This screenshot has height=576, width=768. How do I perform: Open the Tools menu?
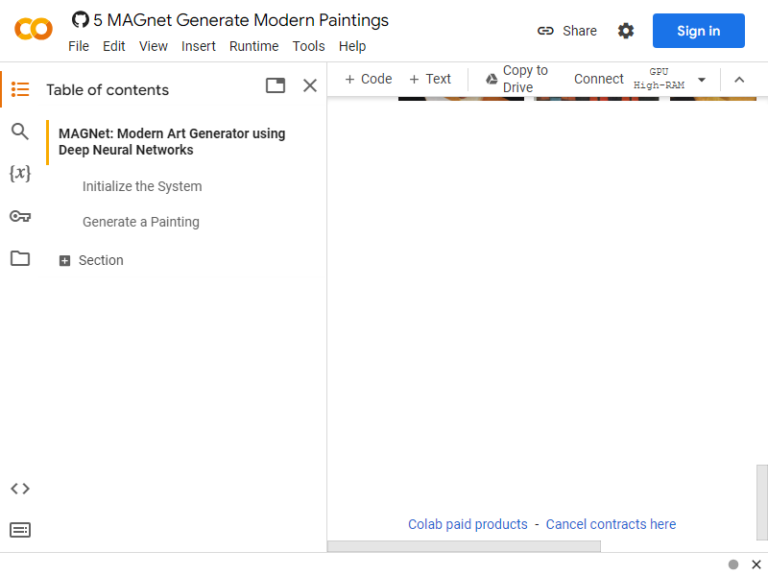click(309, 46)
